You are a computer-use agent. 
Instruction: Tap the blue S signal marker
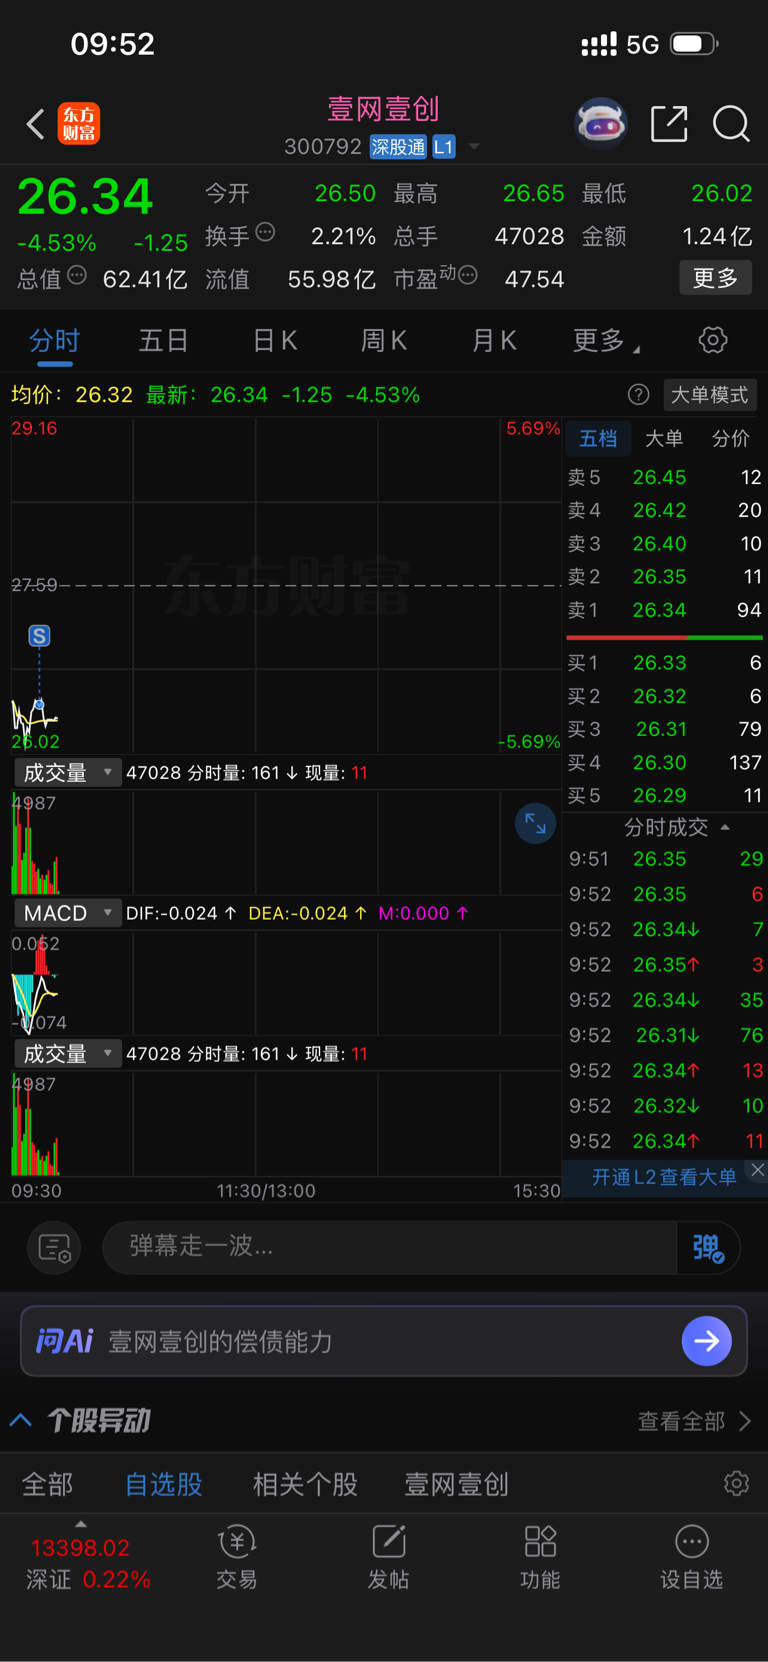pos(39,636)
